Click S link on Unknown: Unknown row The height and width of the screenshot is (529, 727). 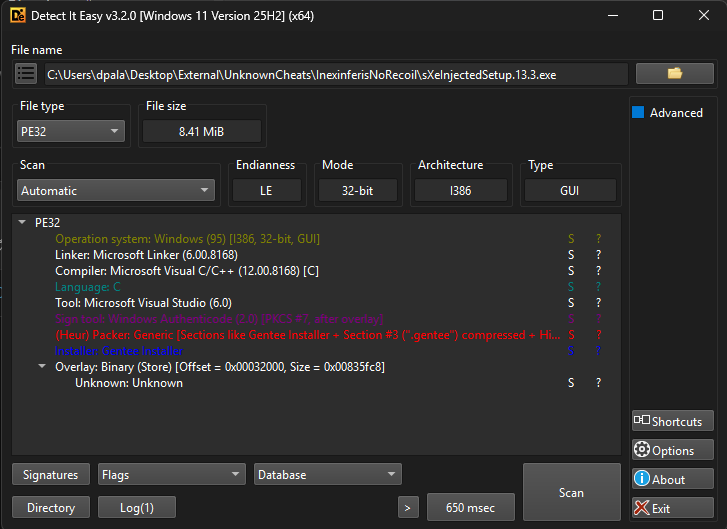point(571,383)
